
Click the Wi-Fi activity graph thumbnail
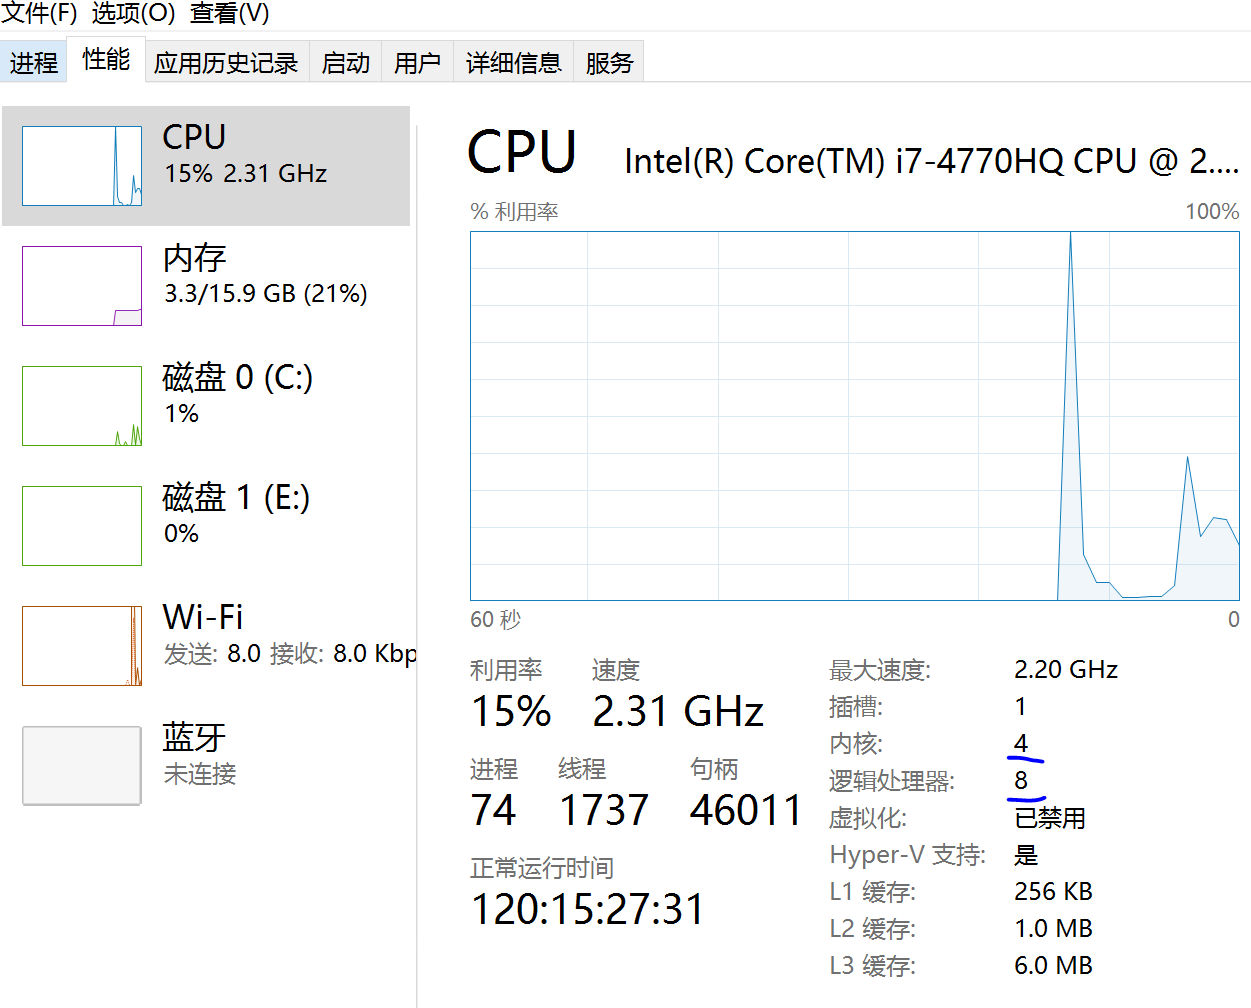tap(82, 646)
